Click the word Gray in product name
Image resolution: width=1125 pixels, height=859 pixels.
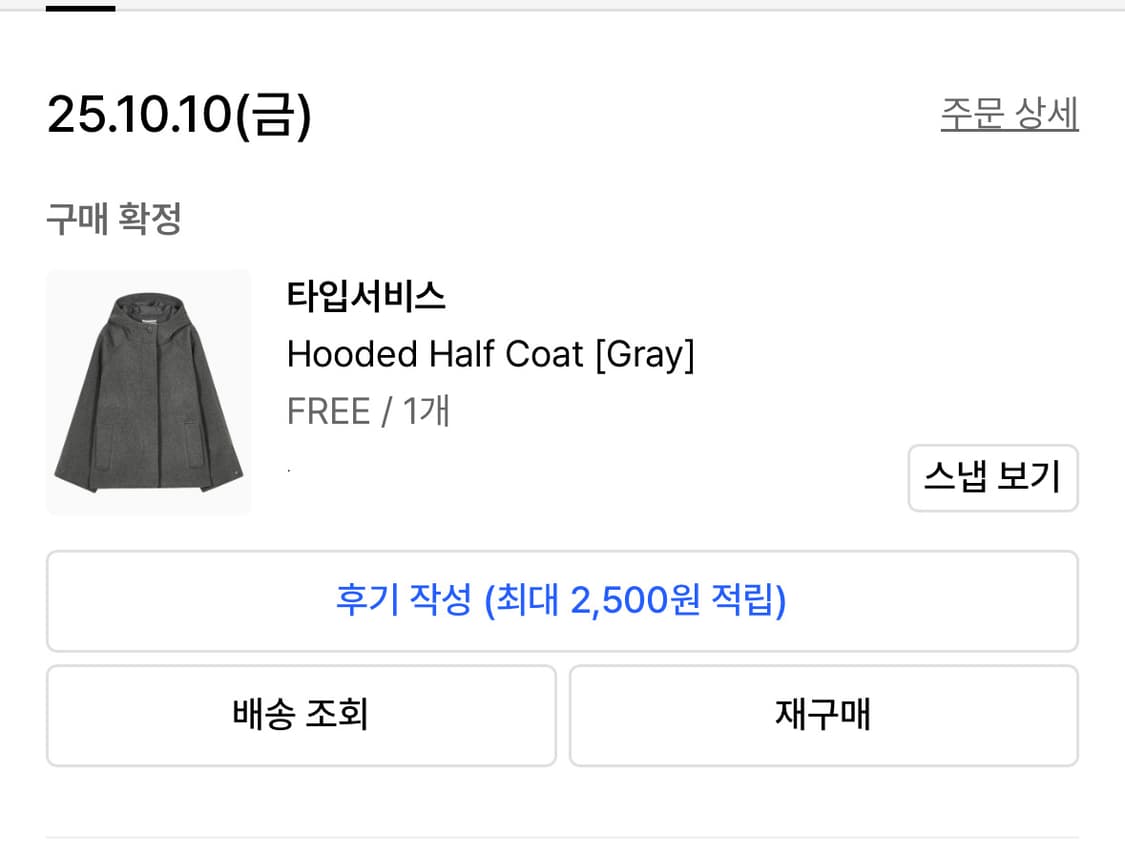pos(644,354)
